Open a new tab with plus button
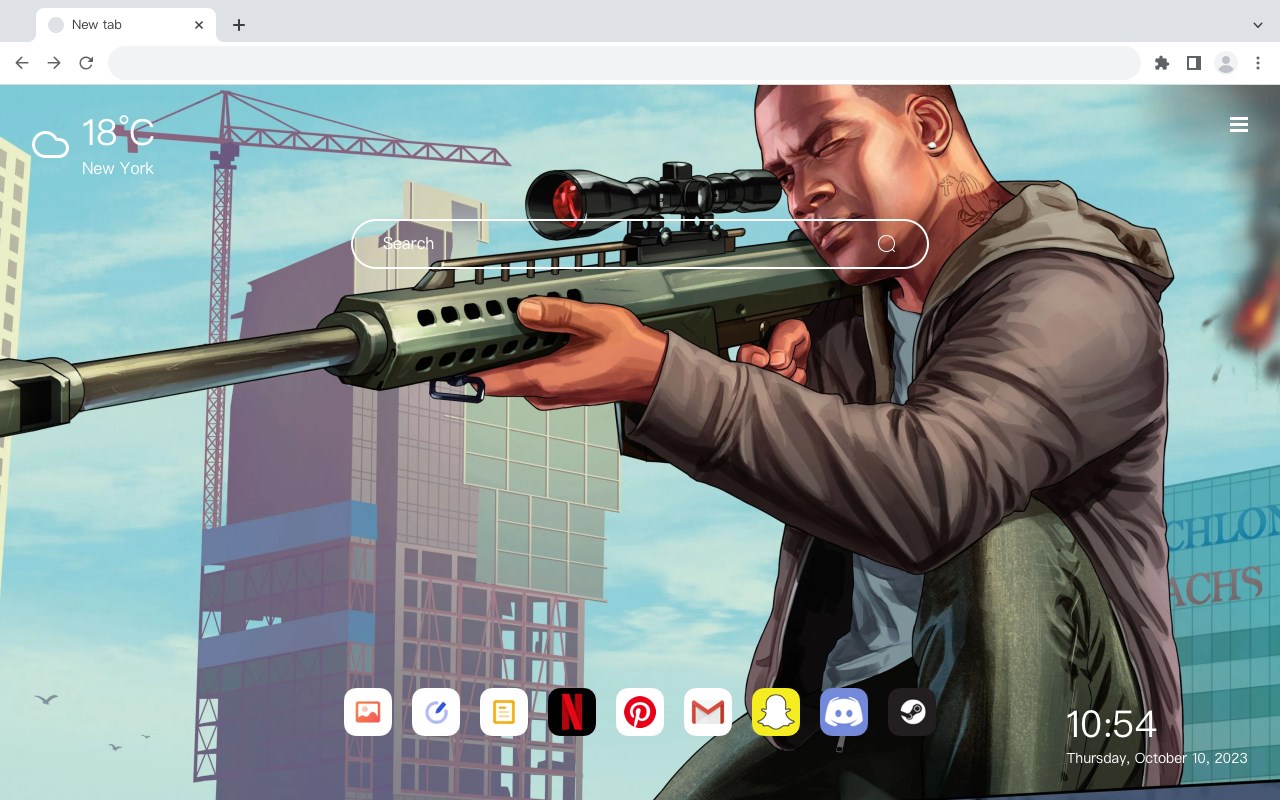Image resolution: width=1280 pixels, height=800 pixels. pos(238,25)
